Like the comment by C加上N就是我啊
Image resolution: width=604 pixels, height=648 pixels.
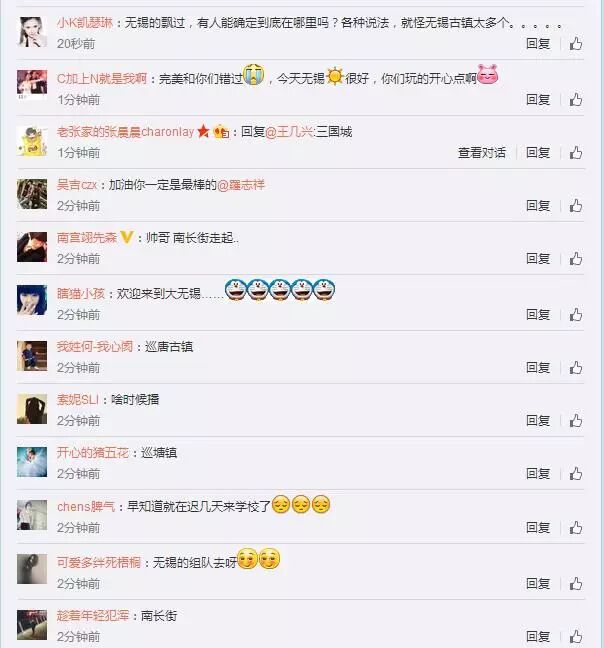pyautogui.click(x=576, y=100)
